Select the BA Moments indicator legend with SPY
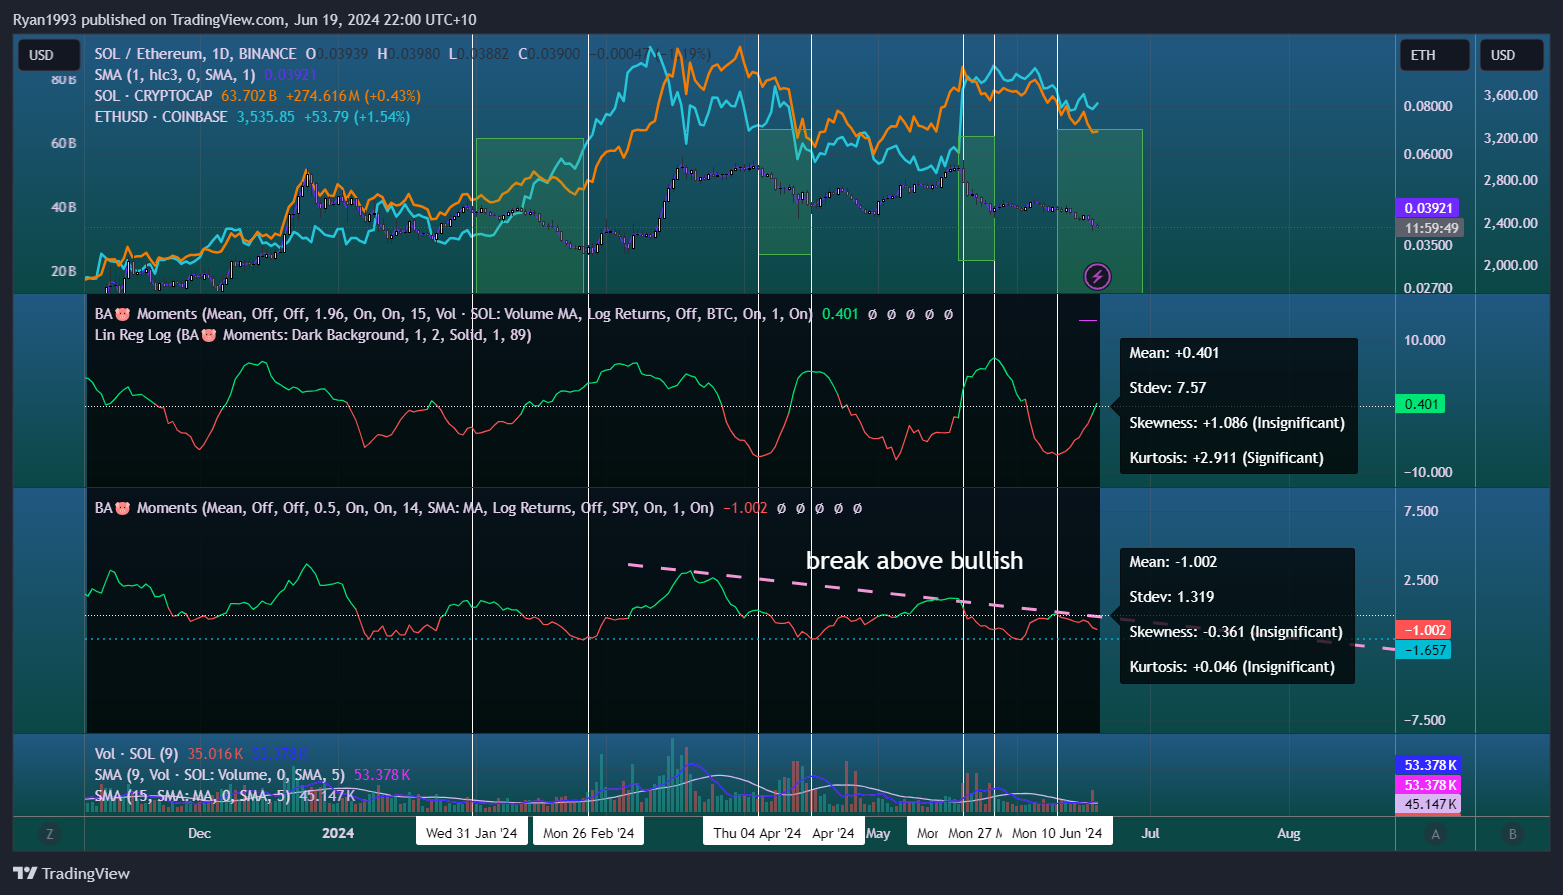The width and height of the screenshot is (1563, 895). point(404,508)
